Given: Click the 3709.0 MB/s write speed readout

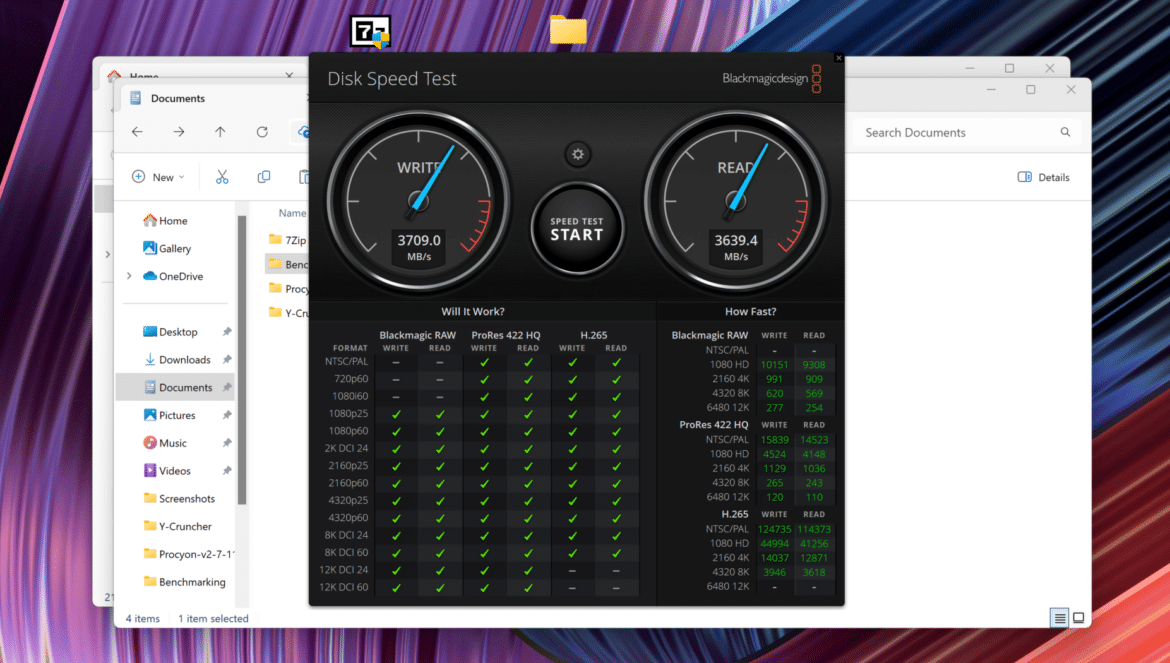Looking at the screenshot, I should click(419, 247).
